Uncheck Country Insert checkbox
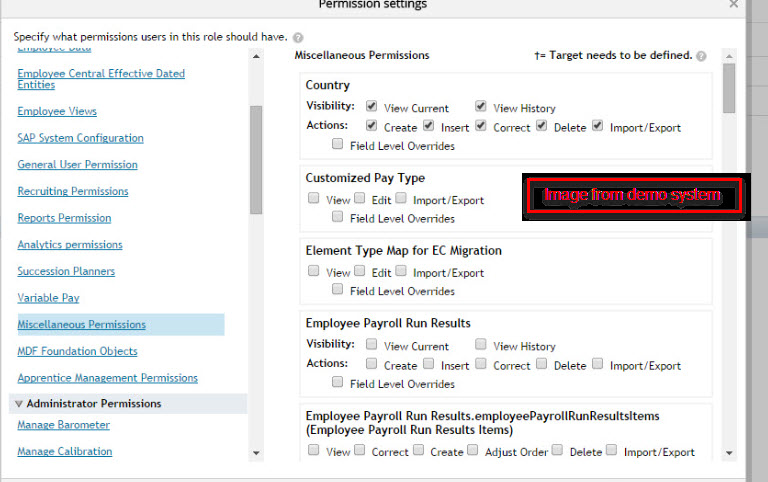 tap(429, 125)
